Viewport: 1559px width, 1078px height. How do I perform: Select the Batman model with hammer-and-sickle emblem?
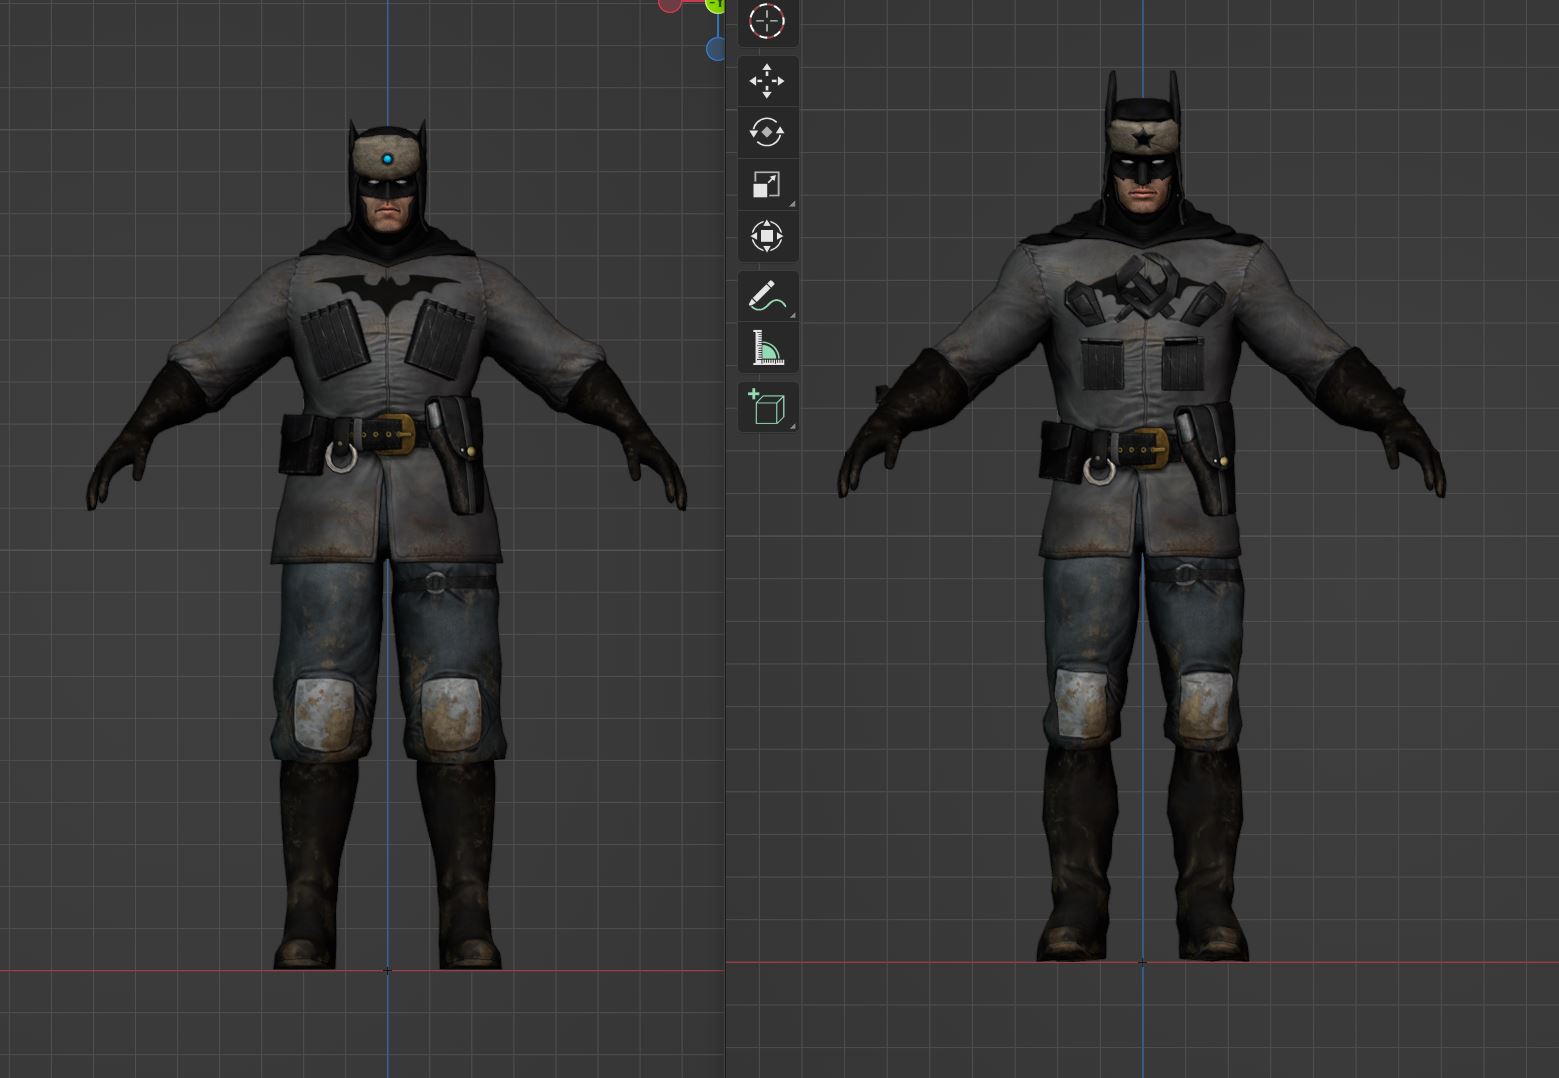(1141, 515)
